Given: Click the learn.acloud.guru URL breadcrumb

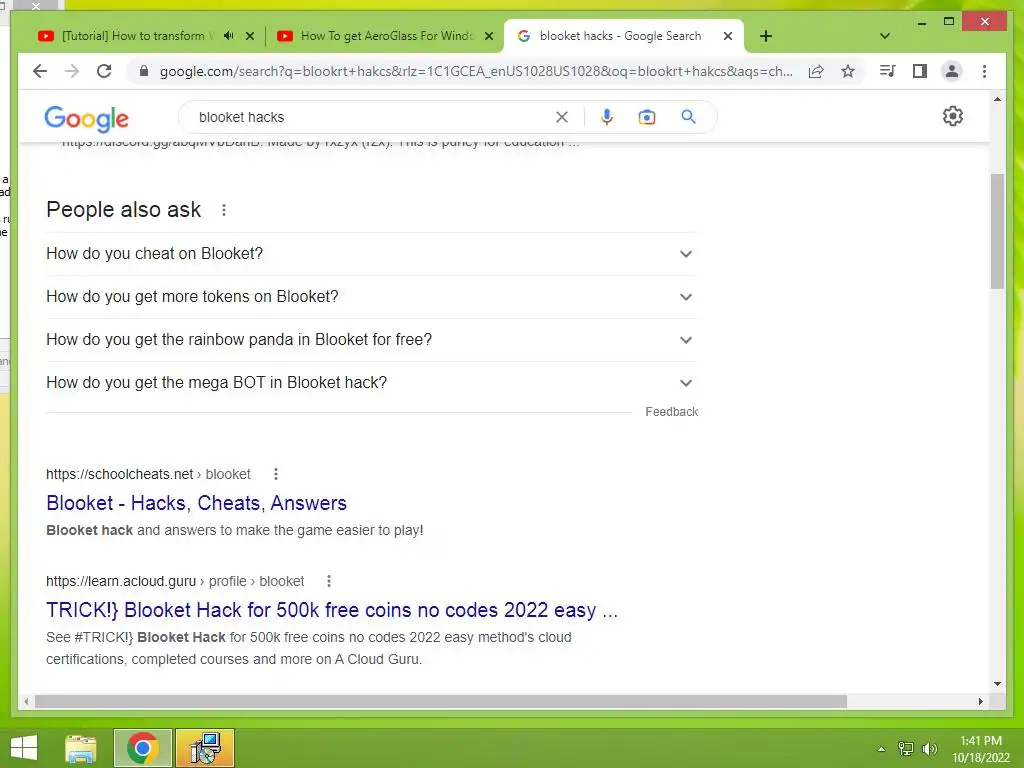Looking at the screenshot, I should pos(175,581).
